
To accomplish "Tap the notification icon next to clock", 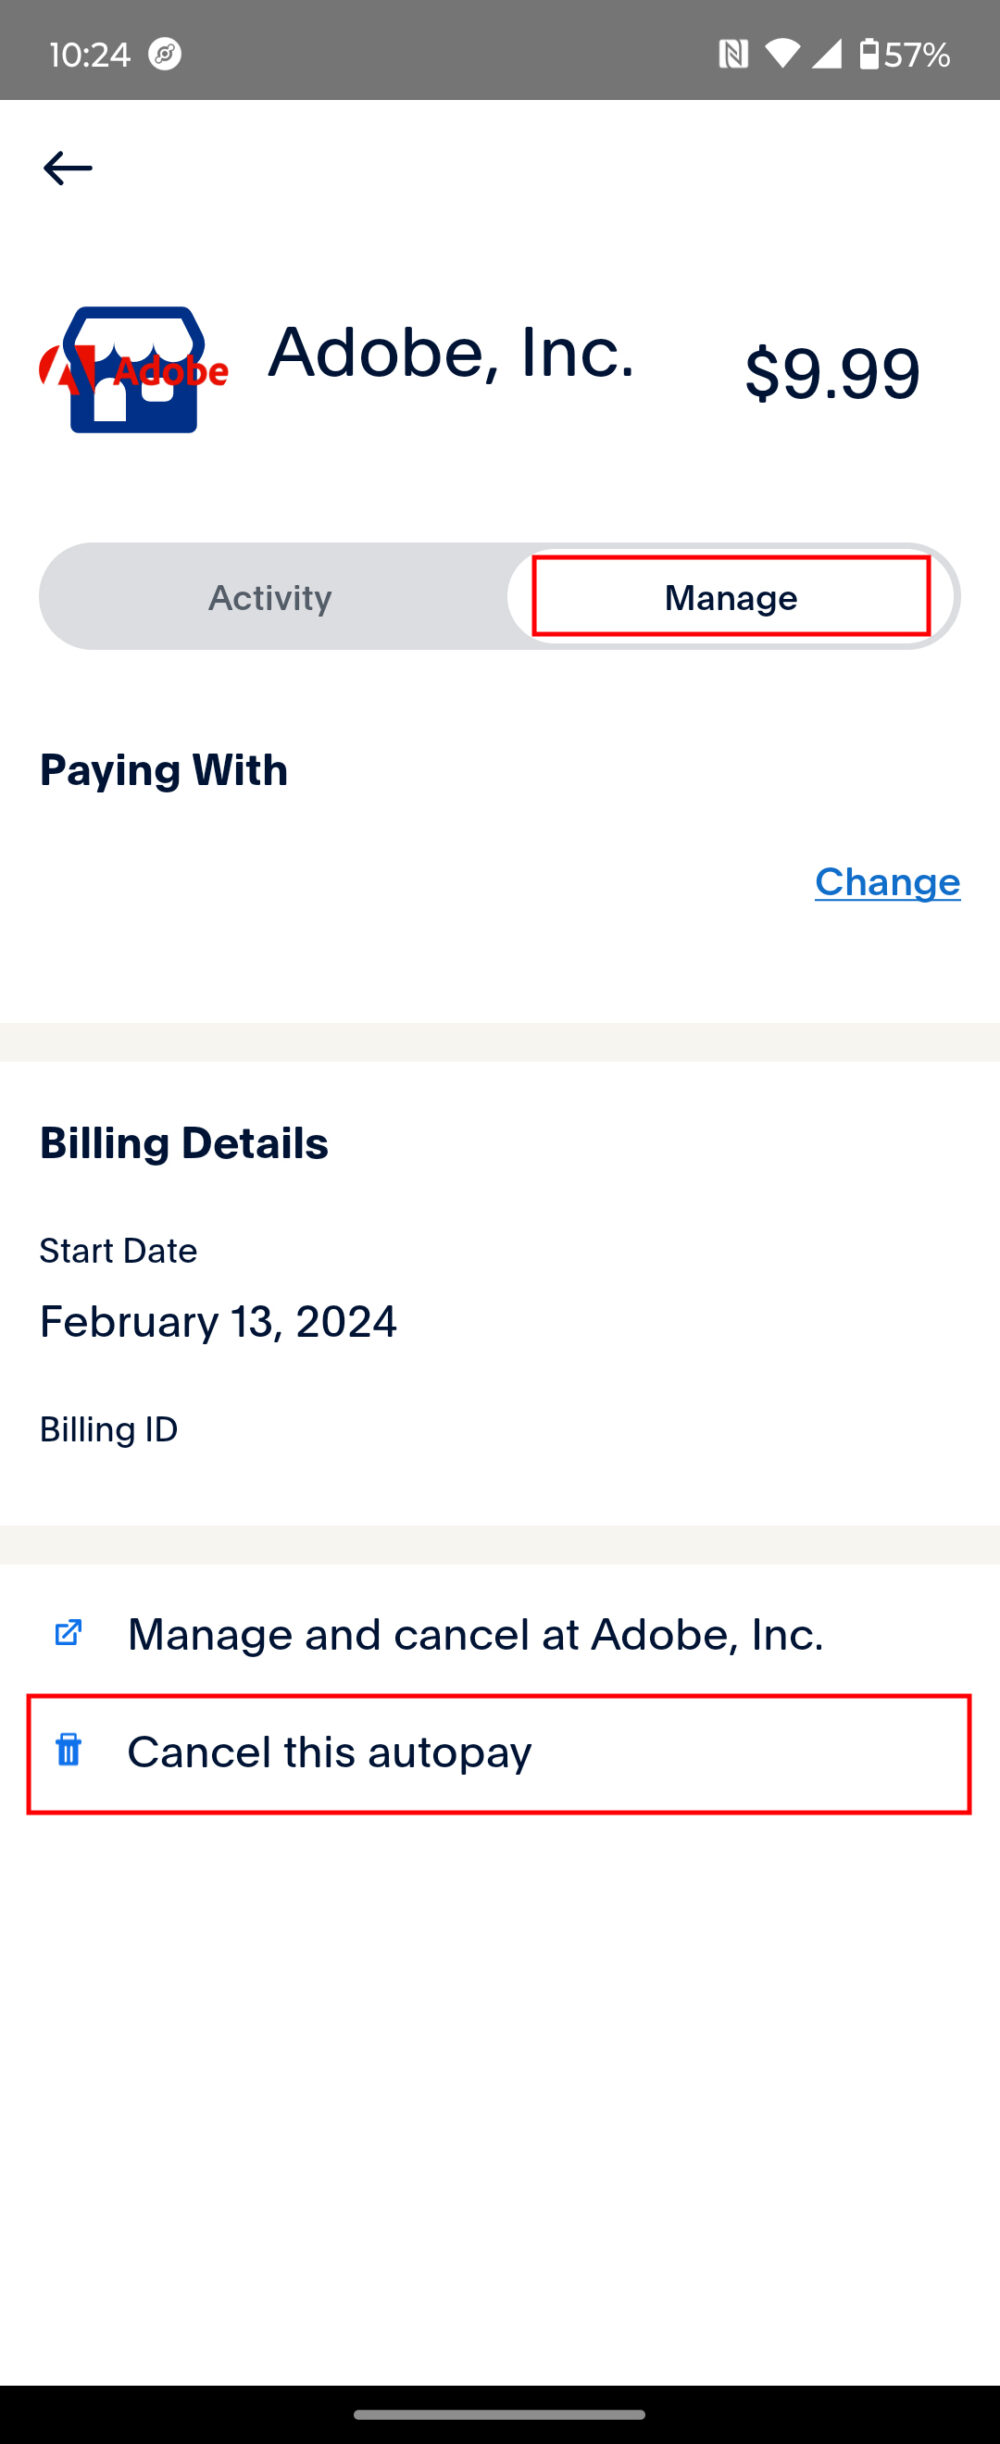I will (x=165, y=54).
